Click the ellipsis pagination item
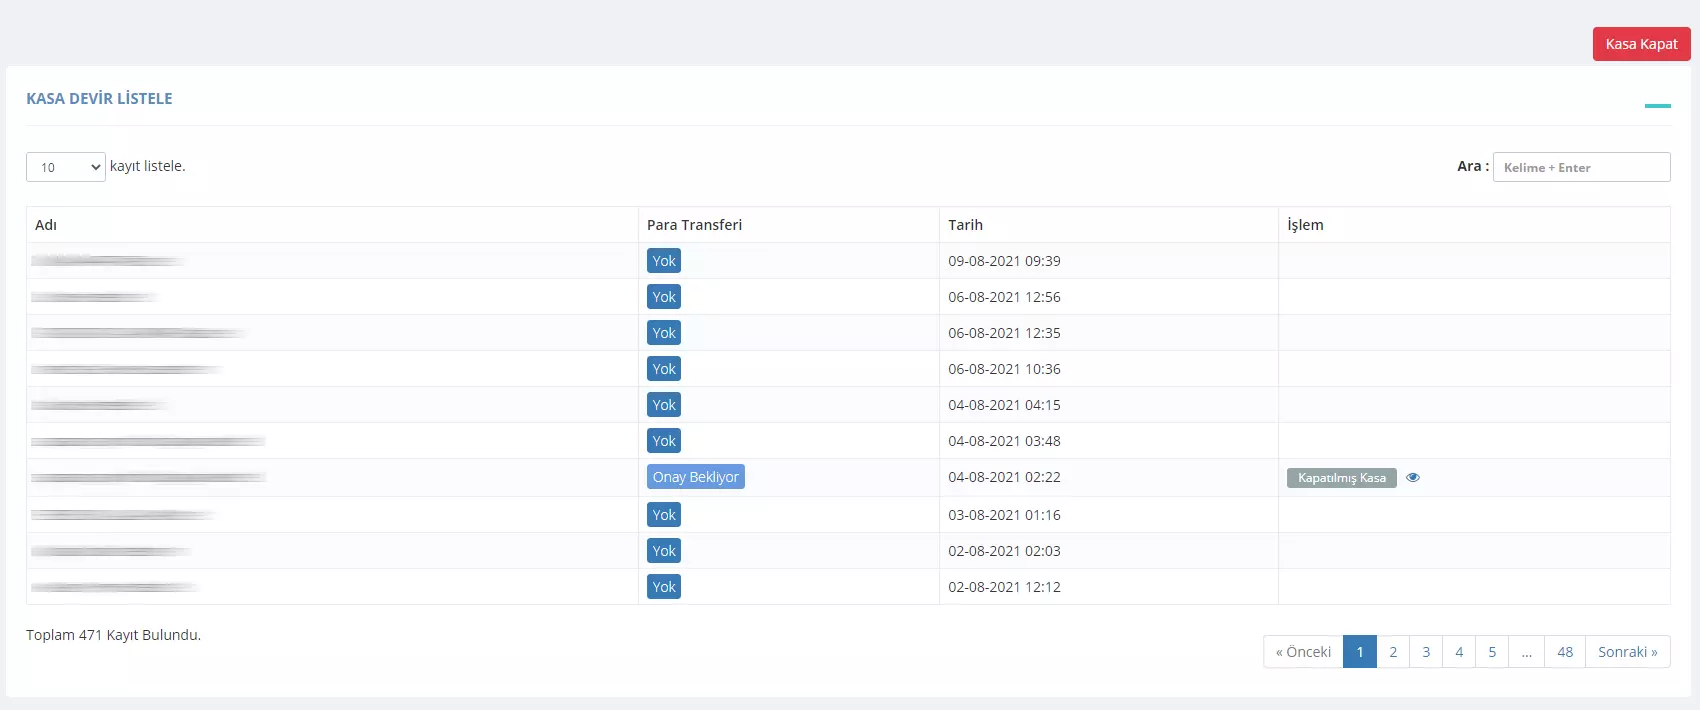Screen dimensions: 1700x710 (1527, 652)
